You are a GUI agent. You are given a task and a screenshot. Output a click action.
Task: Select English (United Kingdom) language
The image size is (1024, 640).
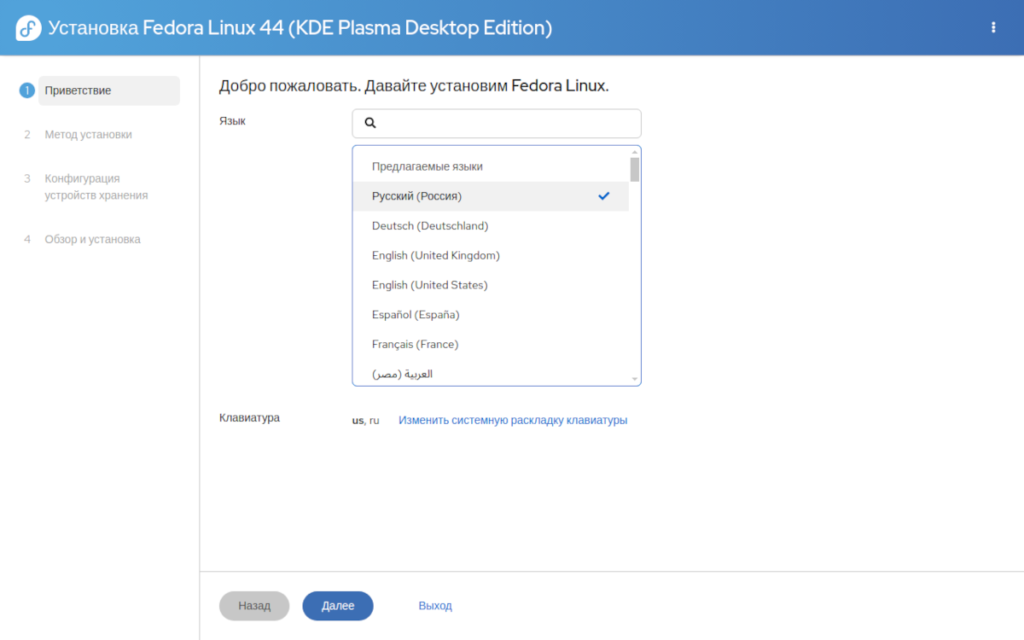[490, 255]
